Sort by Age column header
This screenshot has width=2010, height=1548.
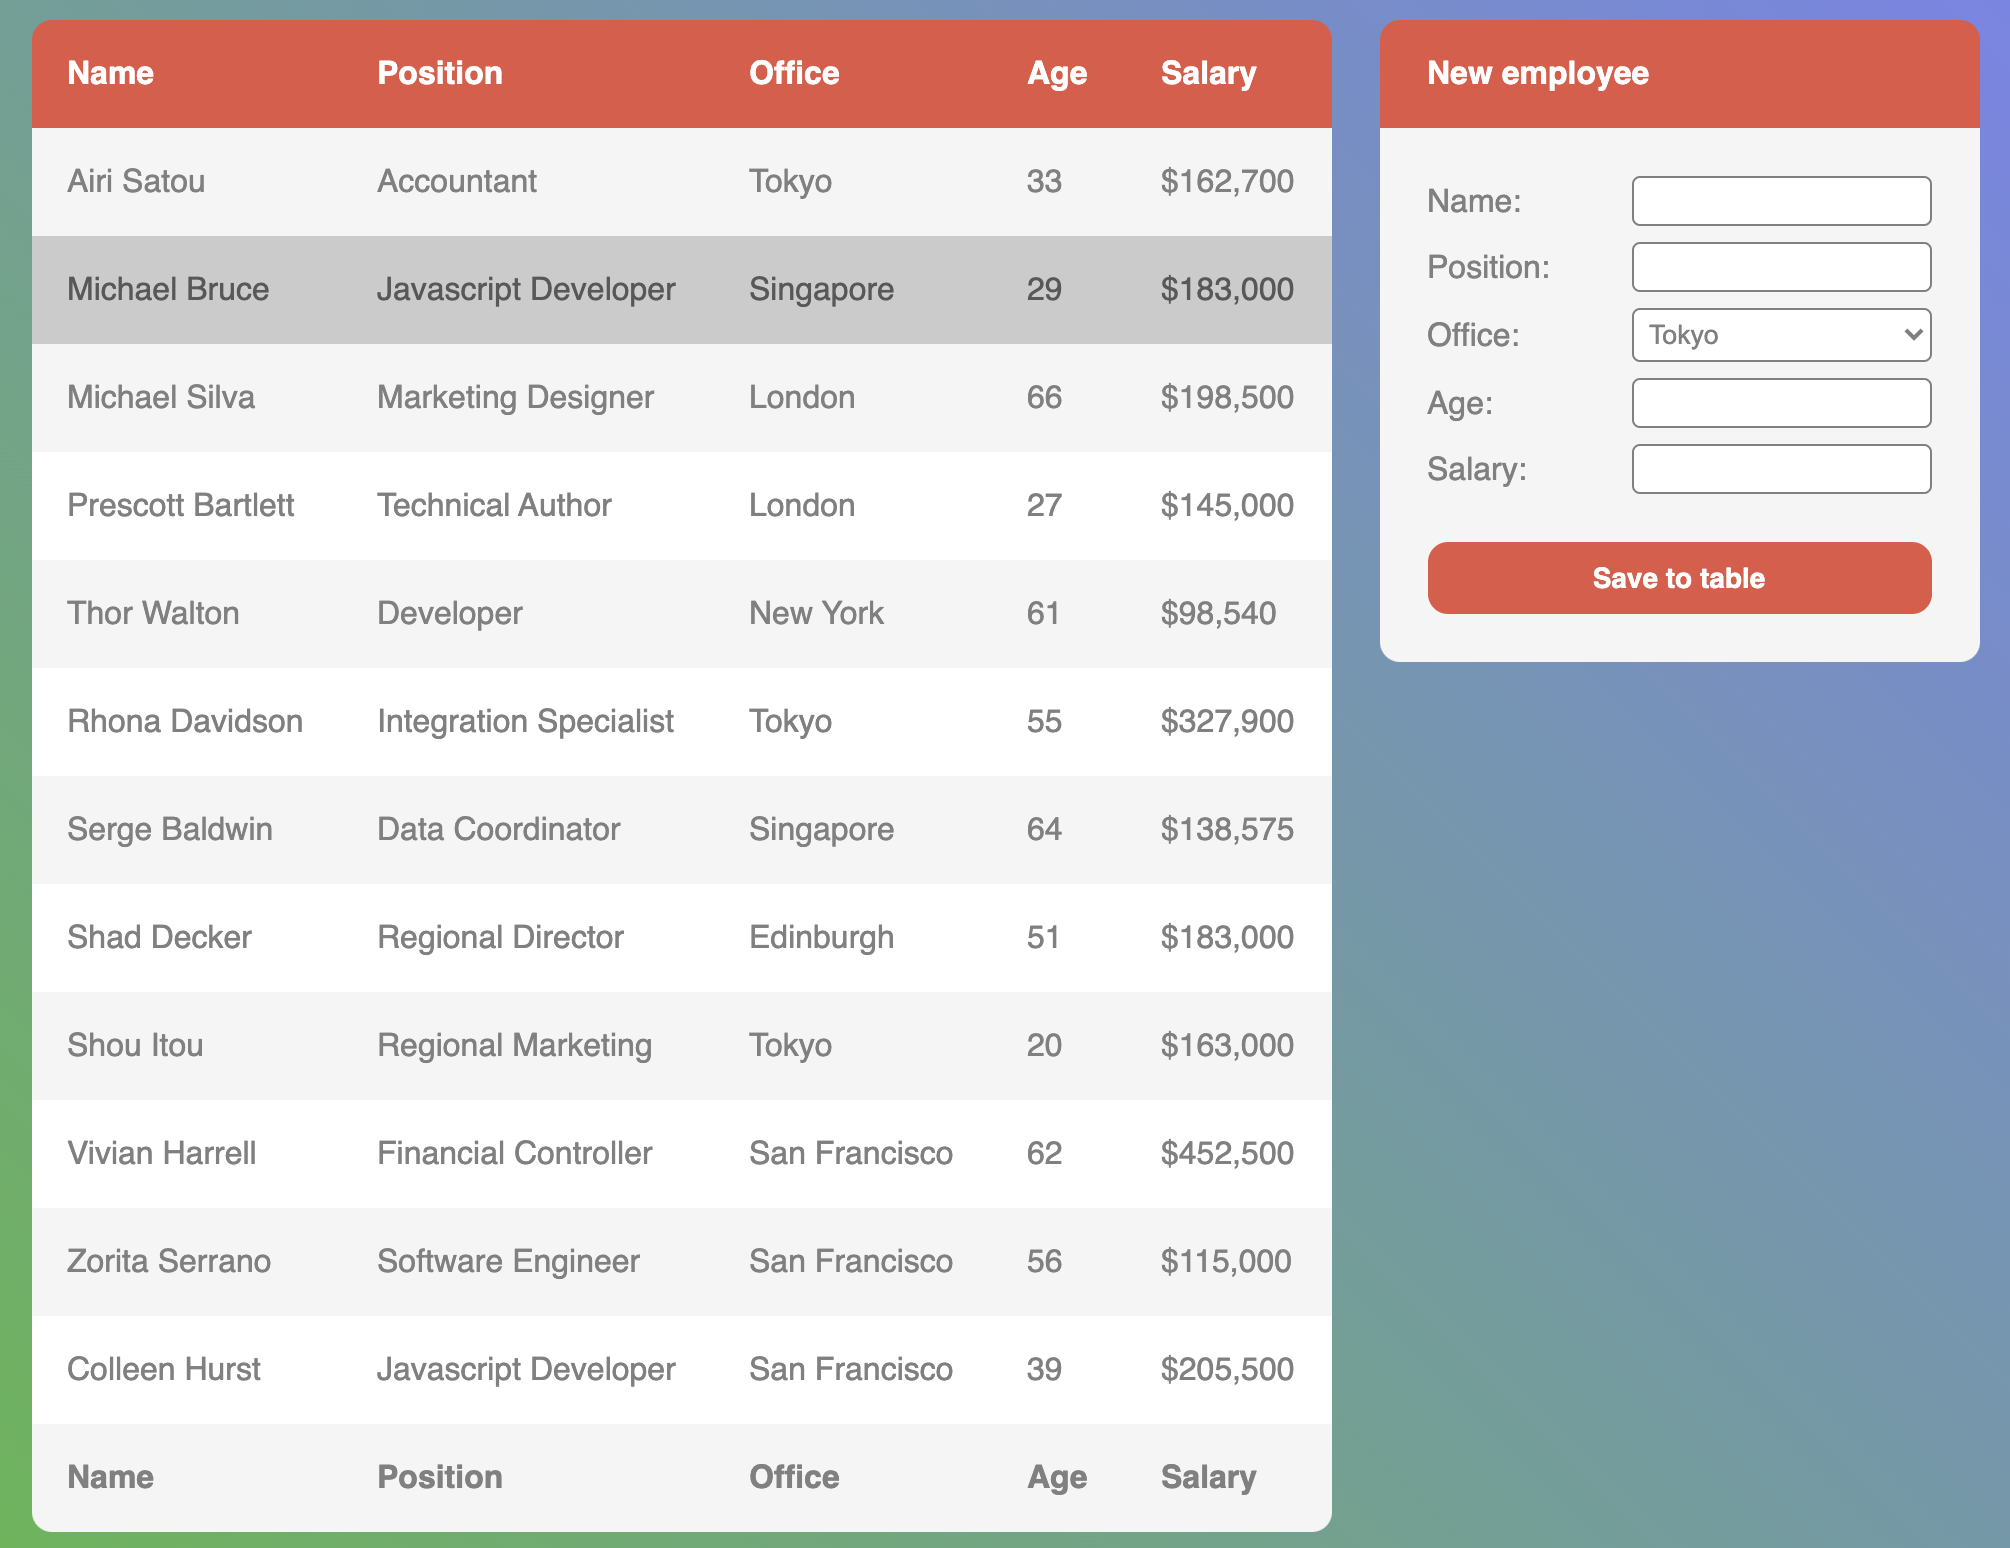[x=1056, y=73]
